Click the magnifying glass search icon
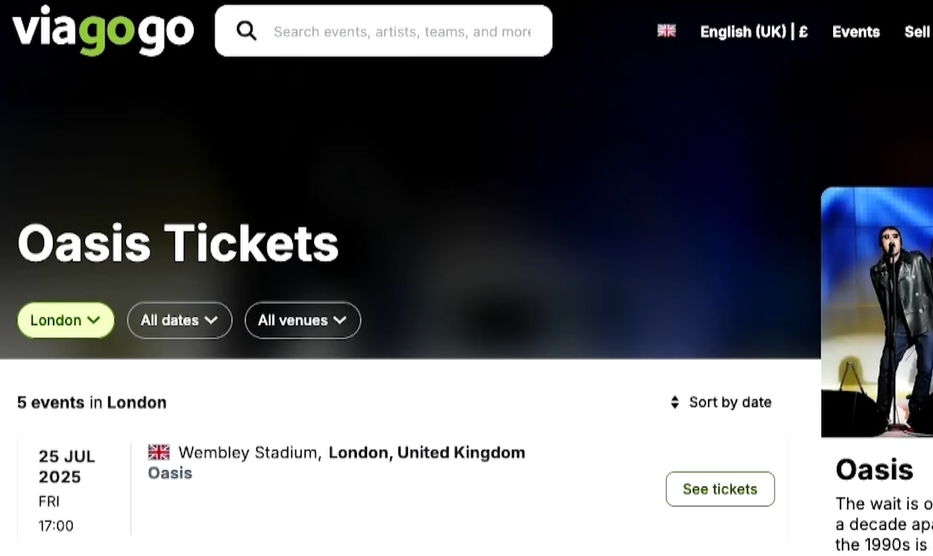The image size is (933, 556). pyautogui.click(x=246, y=31)
